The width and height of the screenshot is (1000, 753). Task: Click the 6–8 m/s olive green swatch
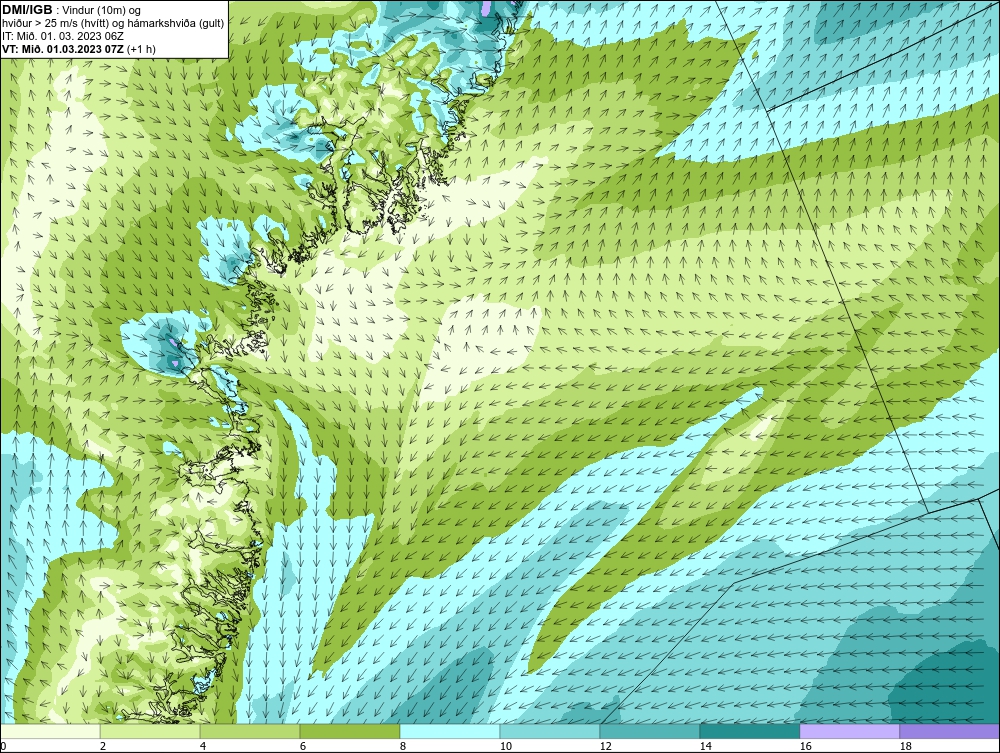(349, 731)
